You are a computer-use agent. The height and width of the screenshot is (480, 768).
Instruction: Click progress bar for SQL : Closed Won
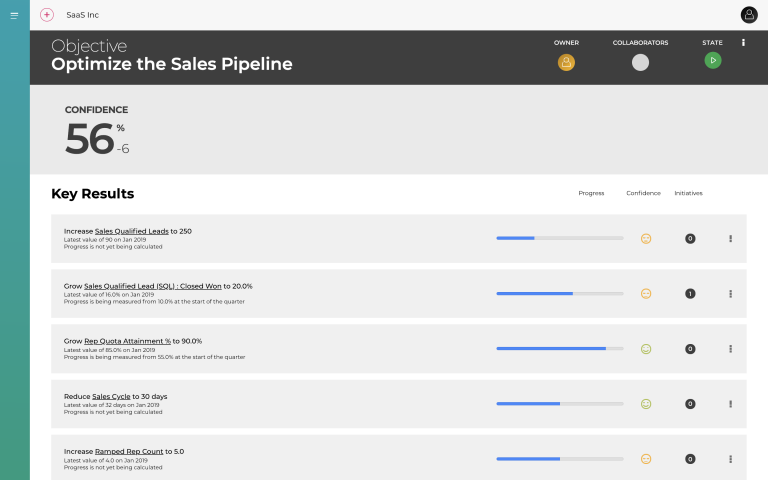coord(560,293)
